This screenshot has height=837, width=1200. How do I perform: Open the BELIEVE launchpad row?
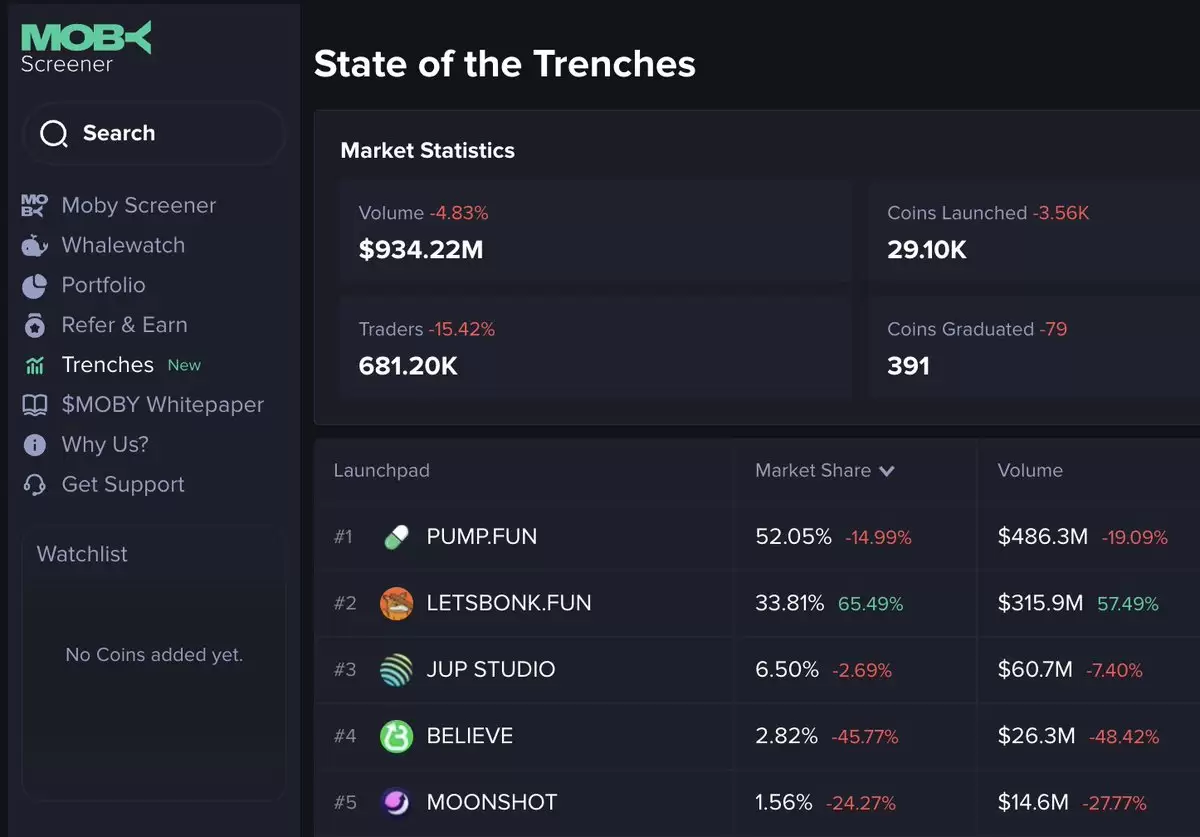click(757, 737)
